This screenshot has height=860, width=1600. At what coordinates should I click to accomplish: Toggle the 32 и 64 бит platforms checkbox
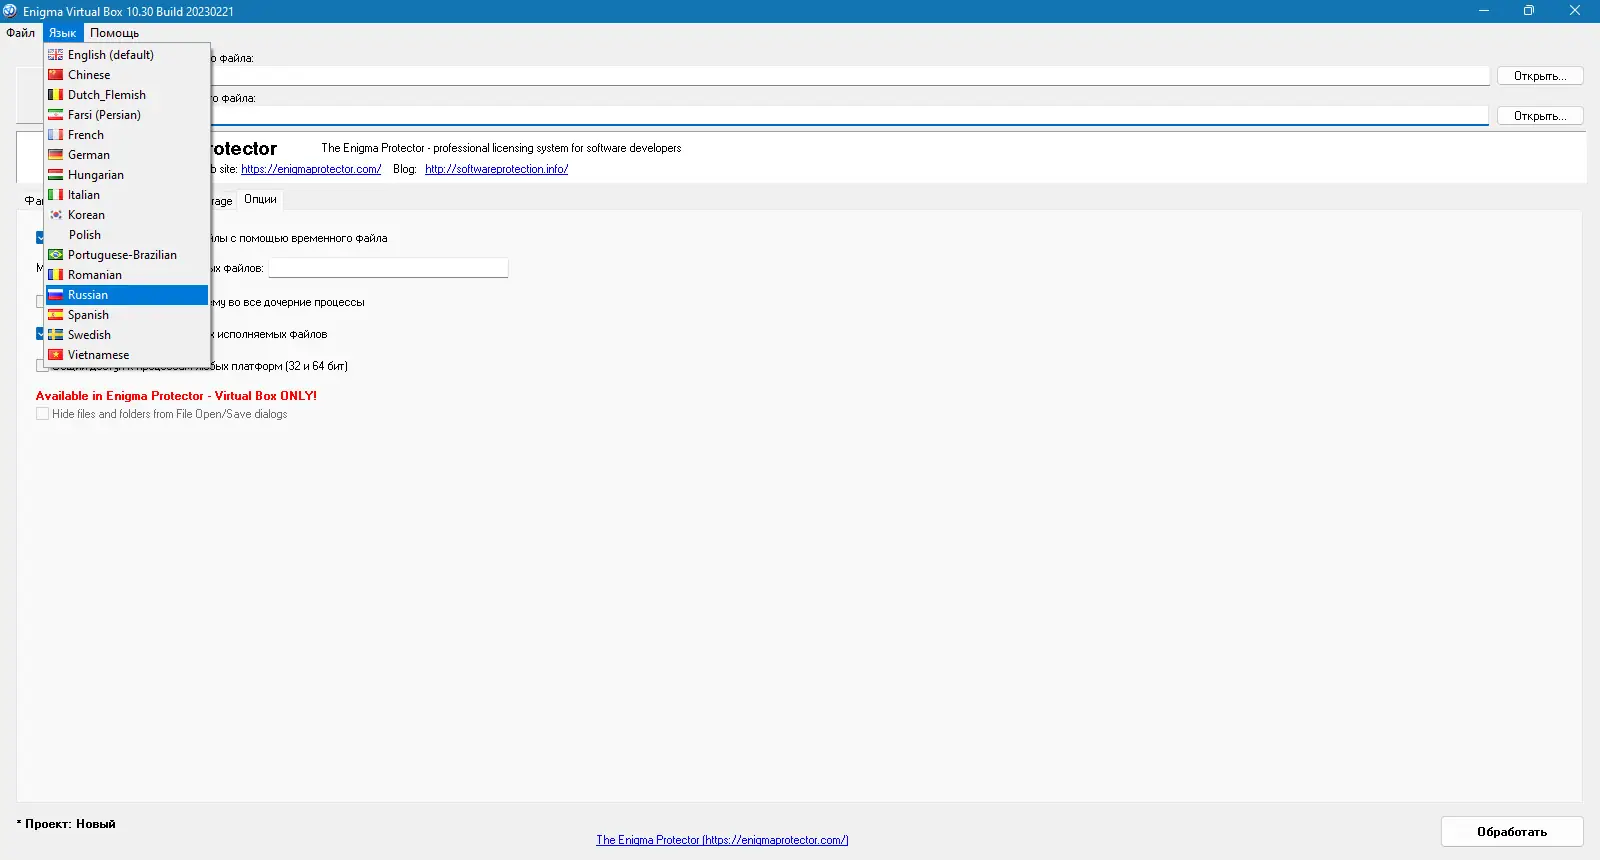pyautogui.click(x=42, y=366)
